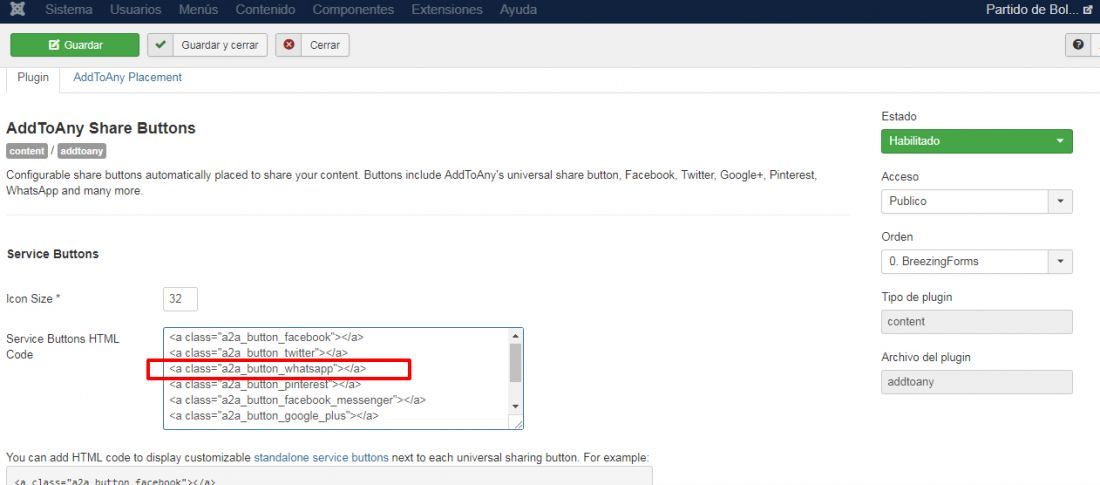The height and width of the screenshot is (485, 1100).
Task: Open the Usuarios menu
Action: coord(135,10)
